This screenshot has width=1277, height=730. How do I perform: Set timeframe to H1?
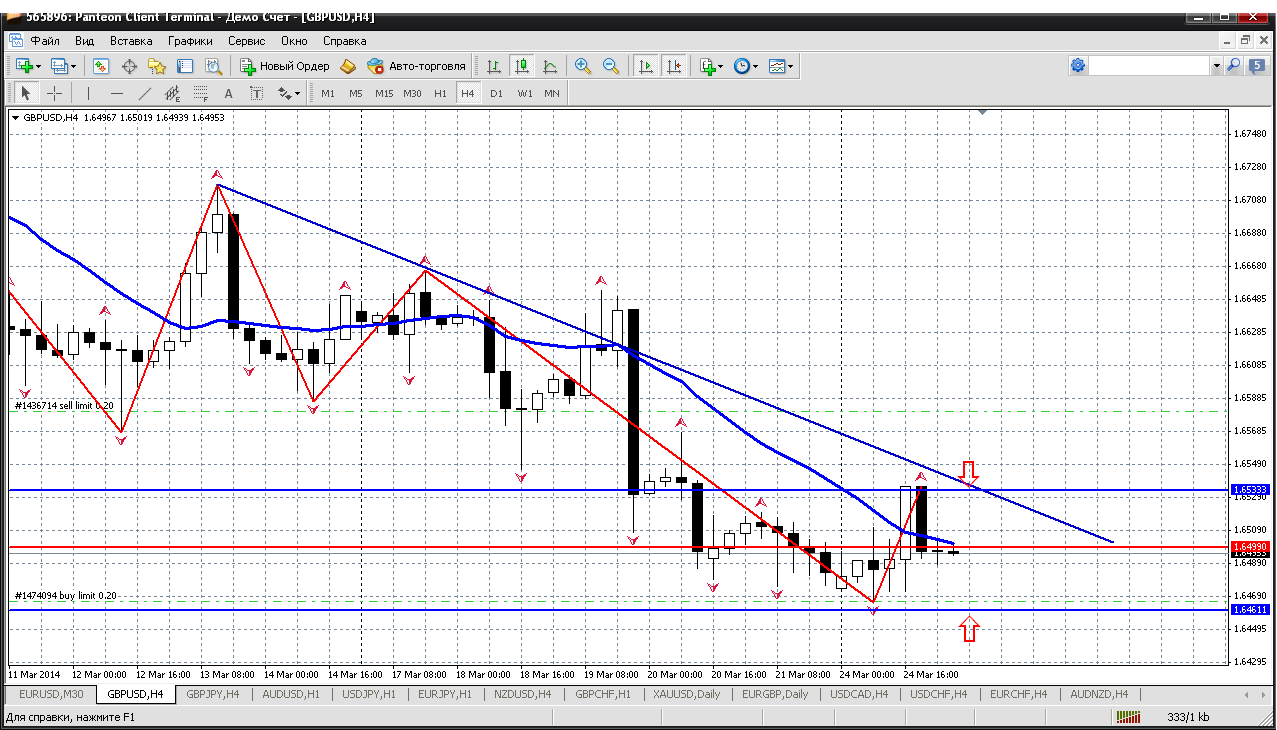click(440, 93)
